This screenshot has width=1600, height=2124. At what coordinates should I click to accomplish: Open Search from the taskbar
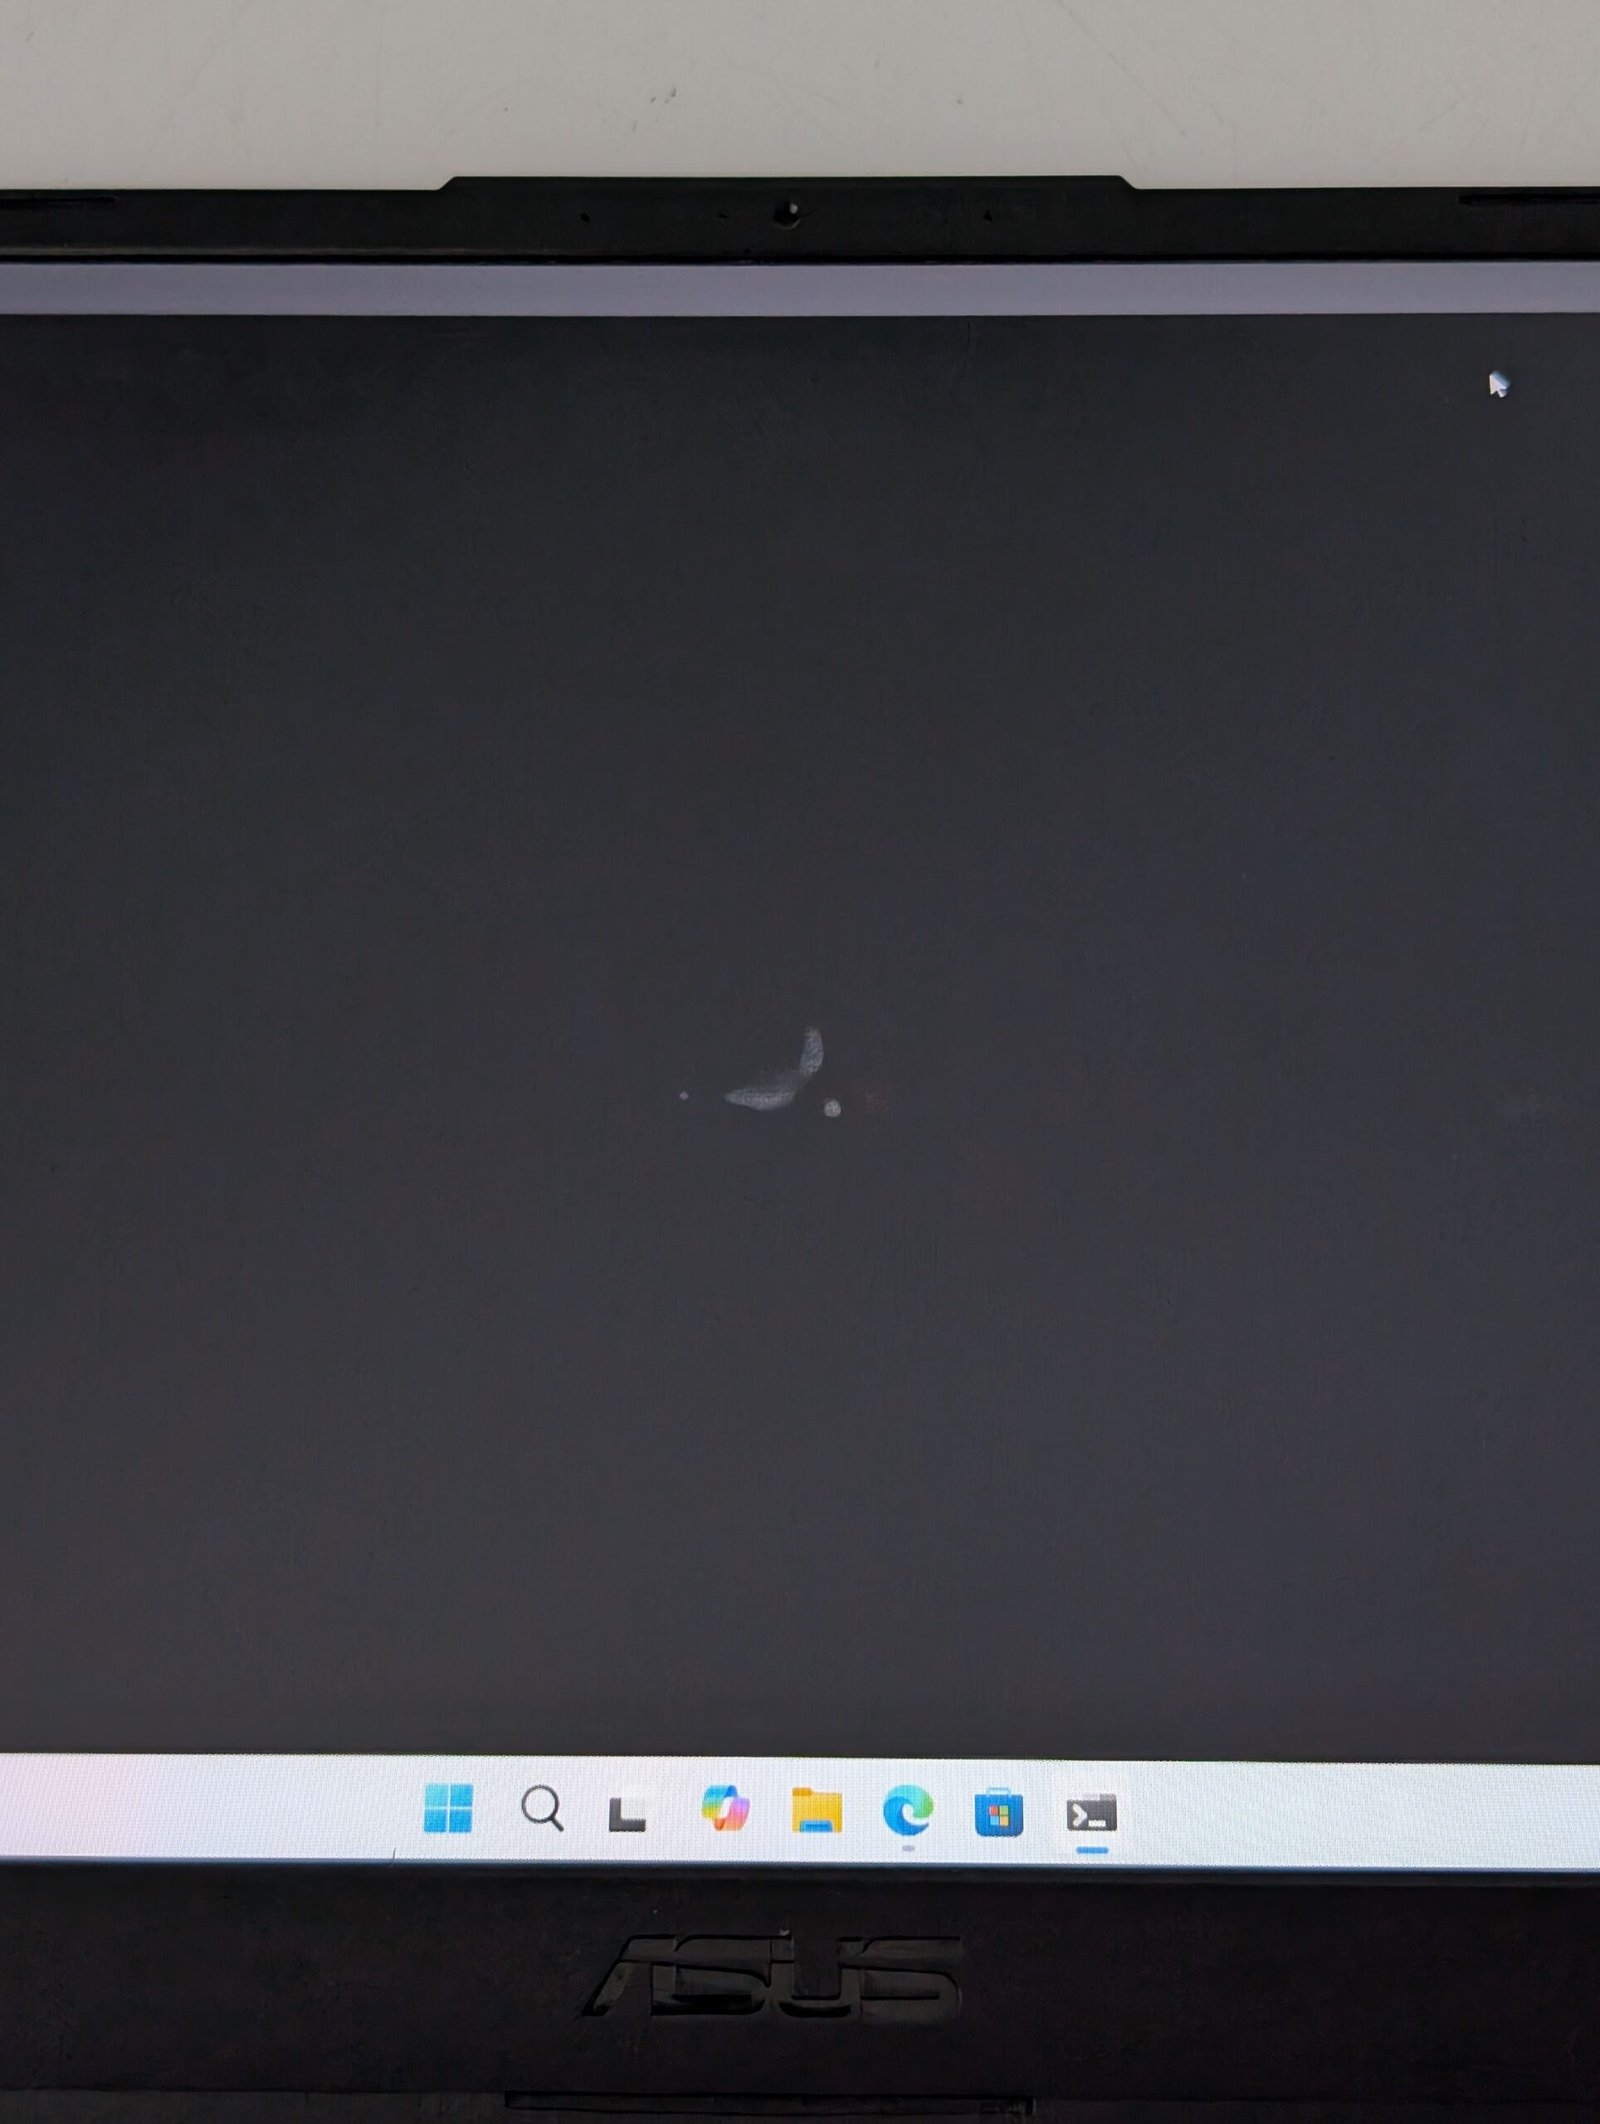tap(542, 1808)
